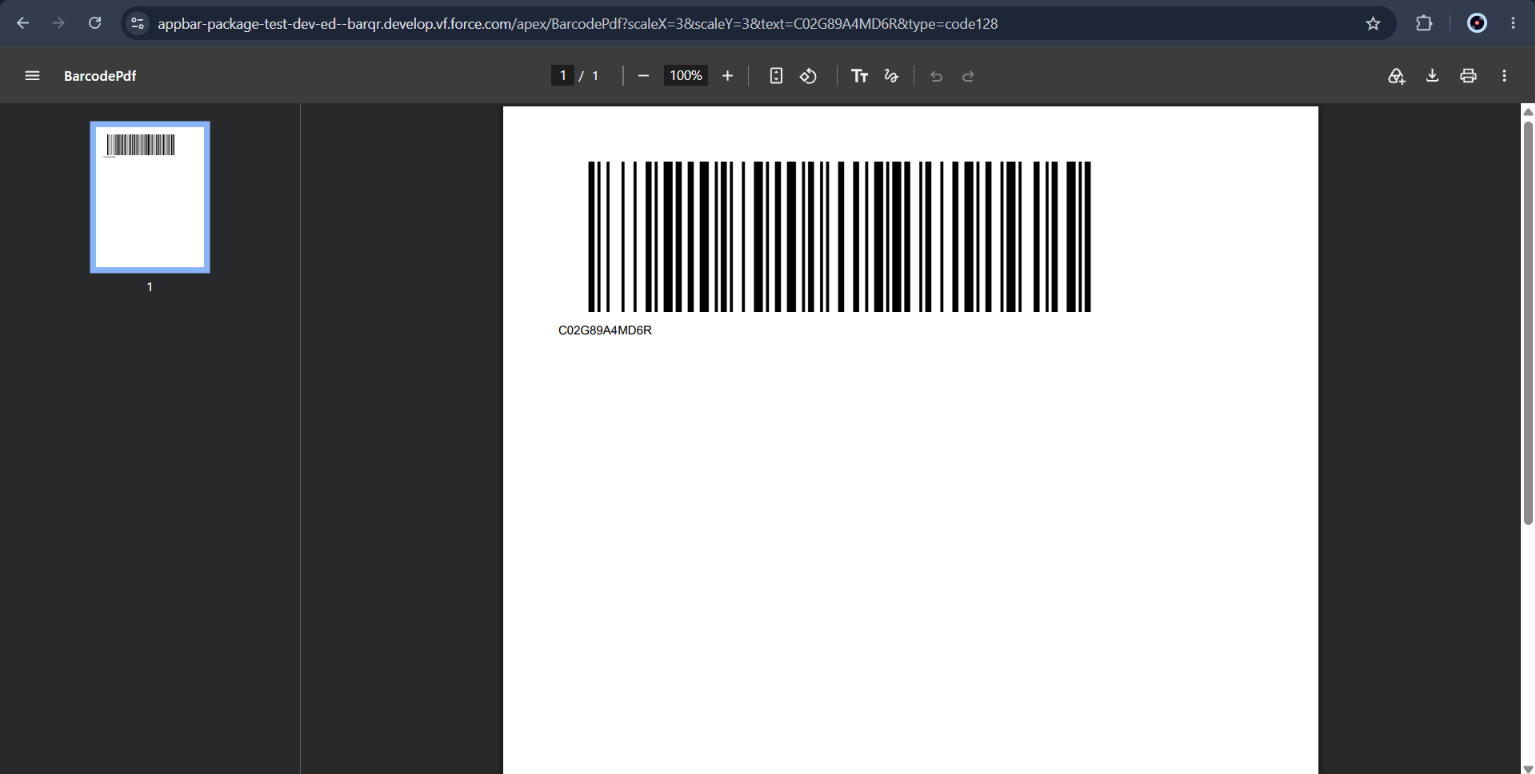Click the barcode text C02G89A4MD6R
The width and height of the screenshot is (1535, 774).
coord(605,330)
